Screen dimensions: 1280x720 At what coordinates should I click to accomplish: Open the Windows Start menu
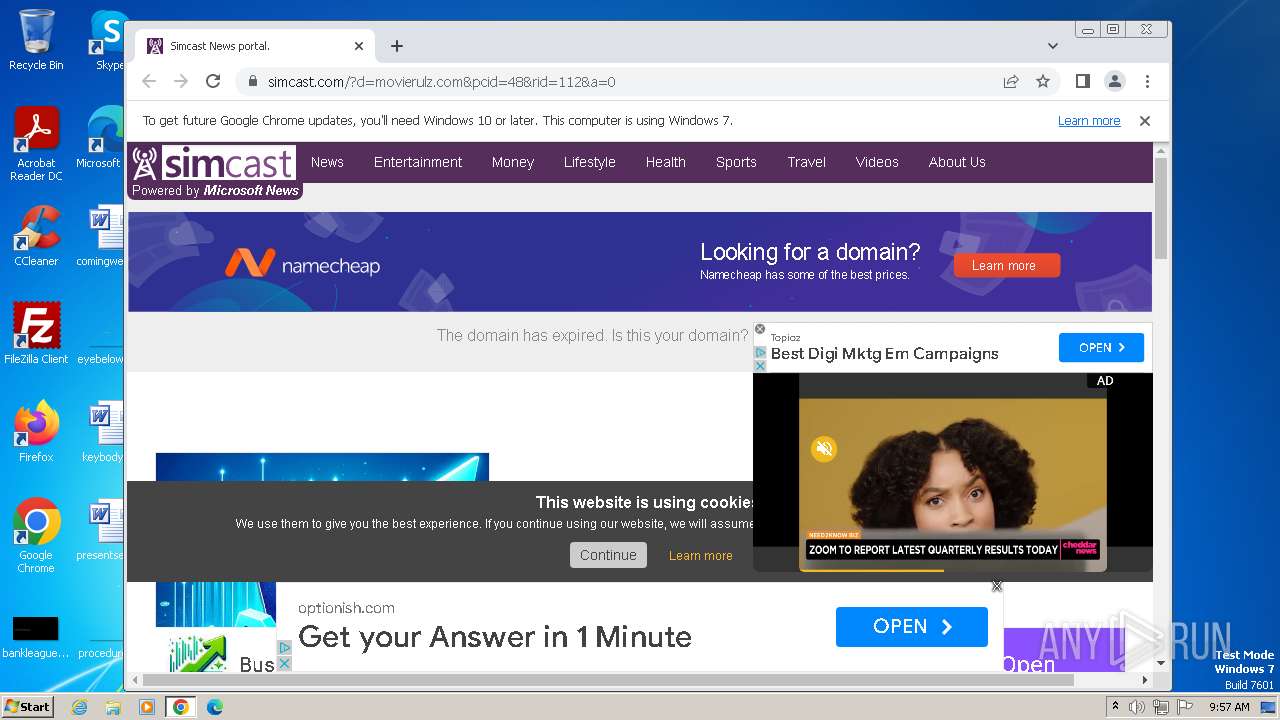pyautogui.click(x=28, y=707)
